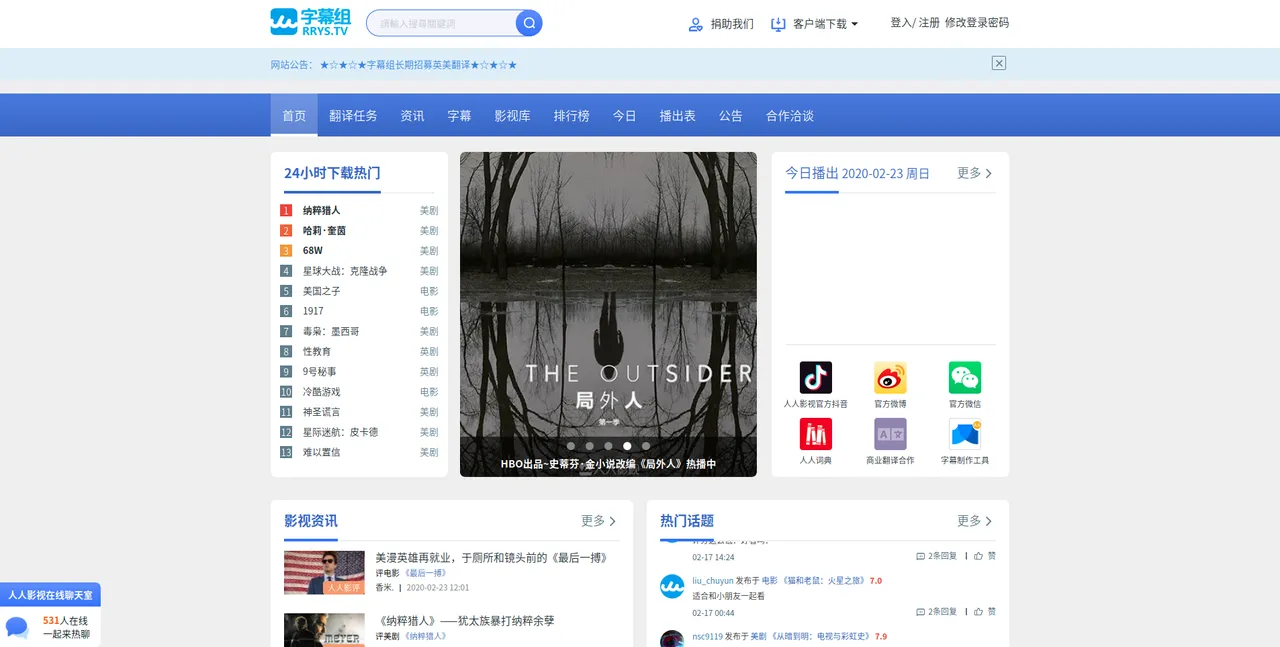The height and width of the screenshot is (647, 1280).
Task: Select the third carousel indicator dot
Action: pyautogui.click(x=608, y=446)
